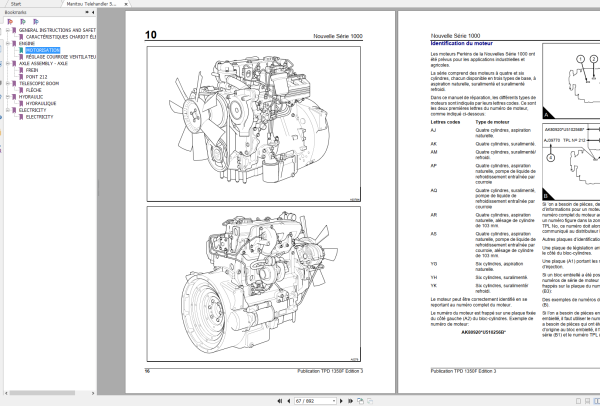
Task: Click 'Publication TPD 1350F Edition 3' on left page
Action: tap(330, 371)
